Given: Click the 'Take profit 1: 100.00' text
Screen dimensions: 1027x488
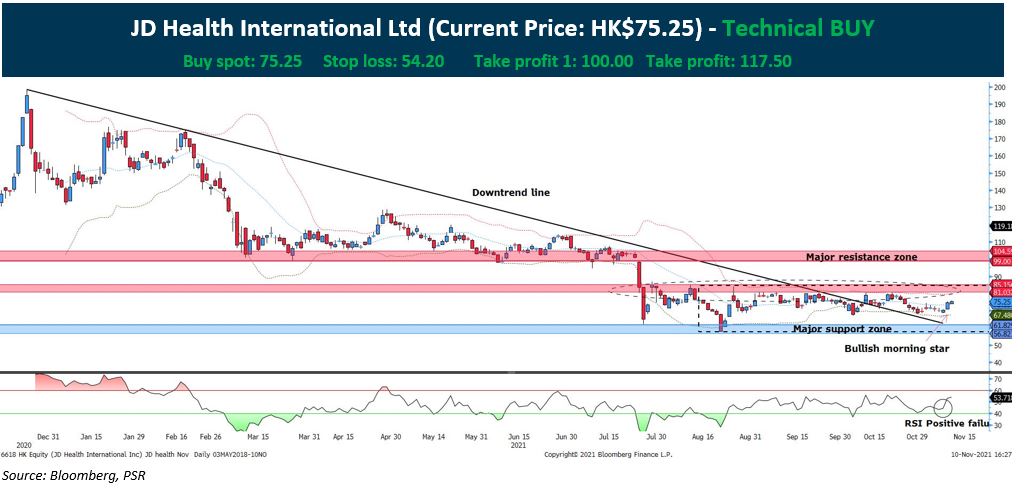Looking at the screenshot, I should tap(553, 62).
